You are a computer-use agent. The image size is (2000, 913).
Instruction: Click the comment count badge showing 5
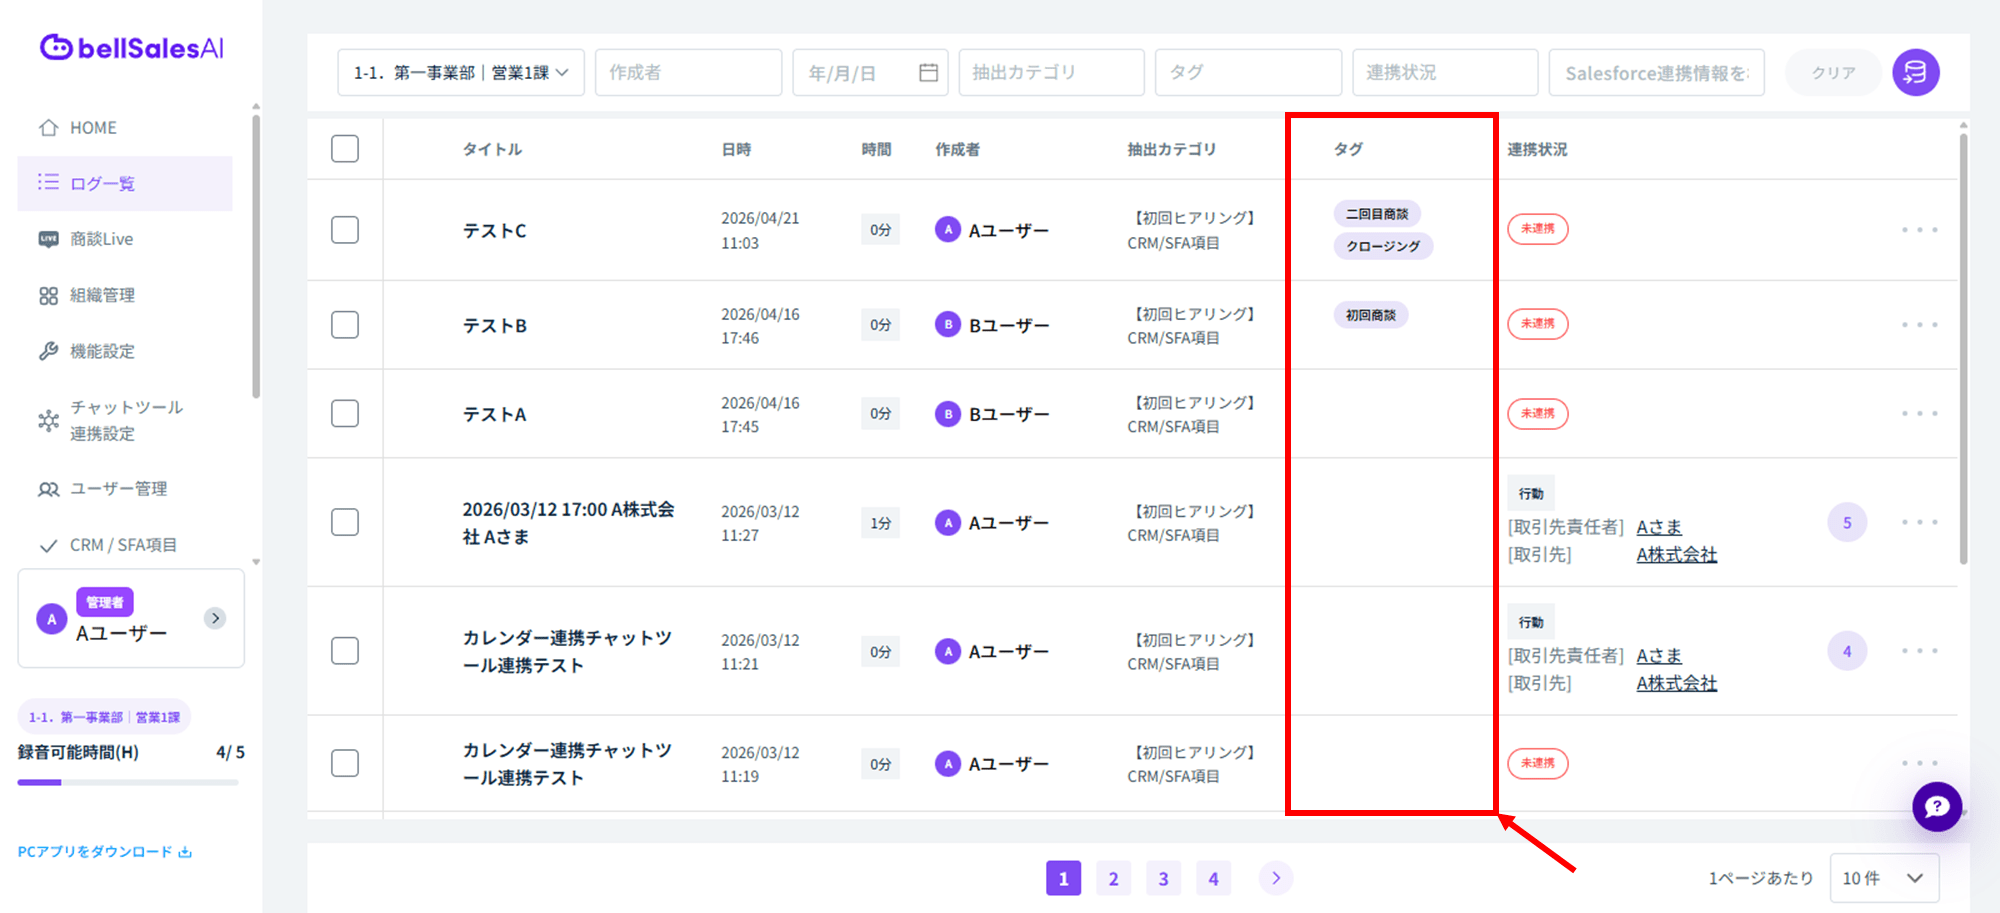tap(1846, 523)
